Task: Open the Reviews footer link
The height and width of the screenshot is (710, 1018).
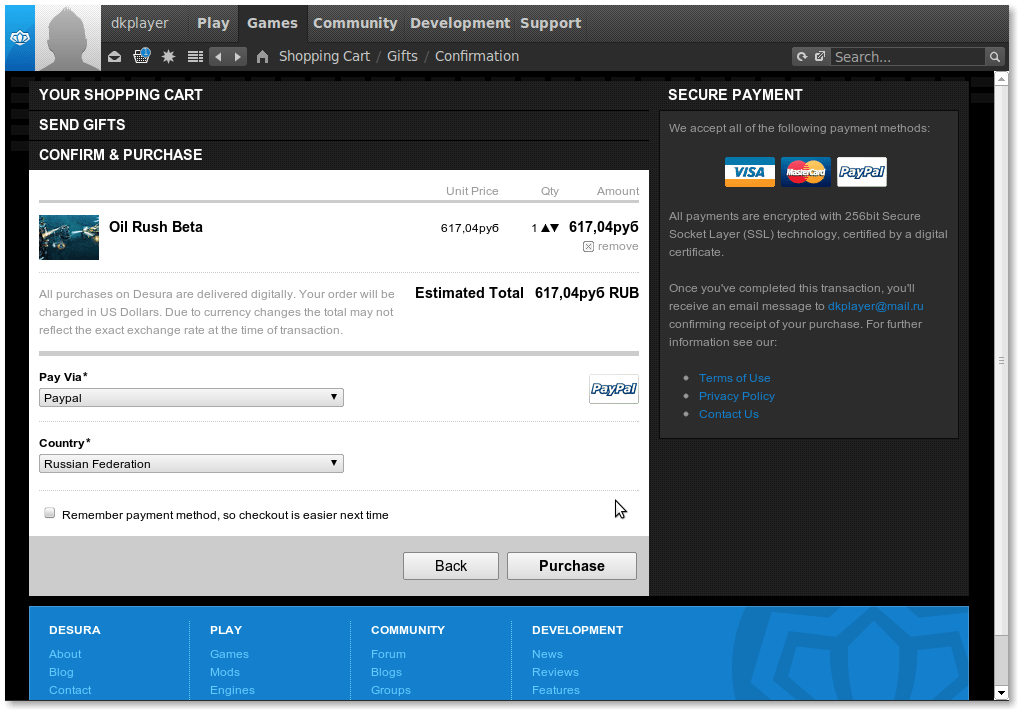Action: point(555,672)
